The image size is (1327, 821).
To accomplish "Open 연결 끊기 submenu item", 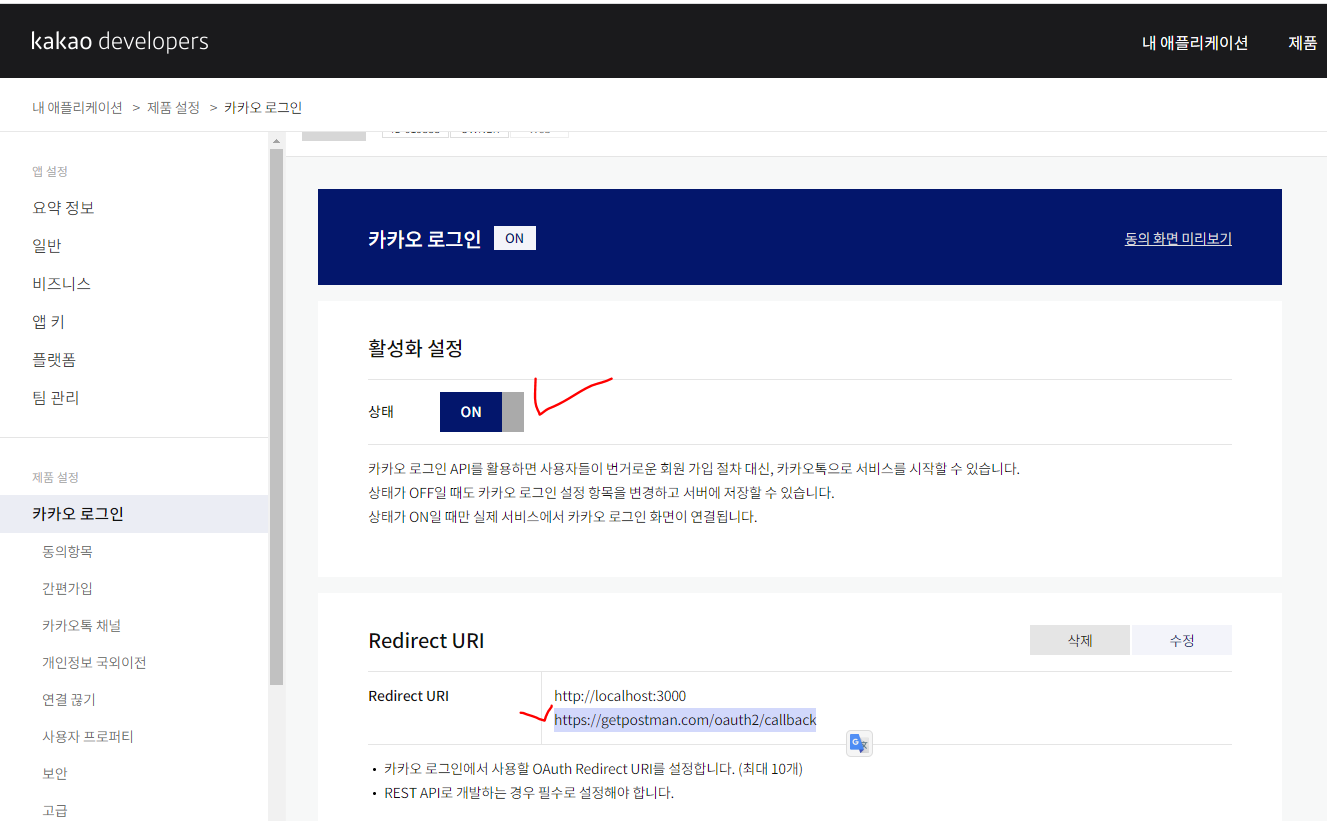I will [x=69, y=700].
